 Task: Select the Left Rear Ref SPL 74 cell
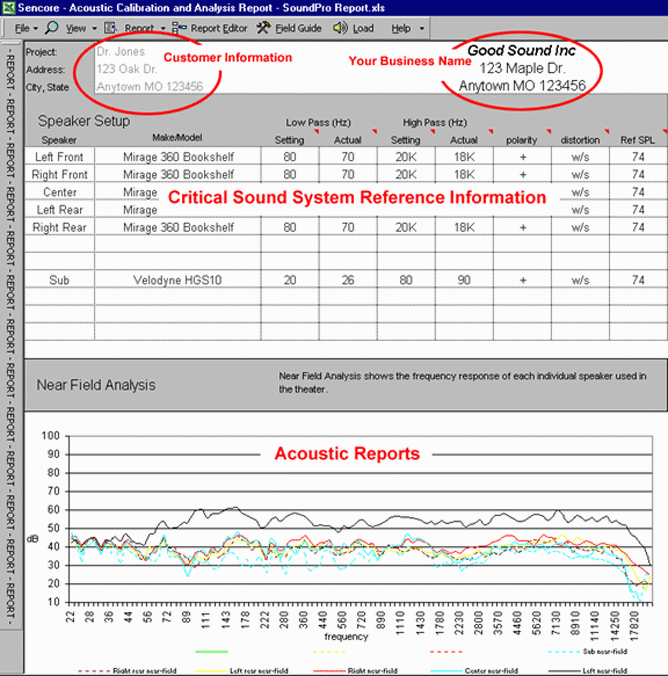638,210
